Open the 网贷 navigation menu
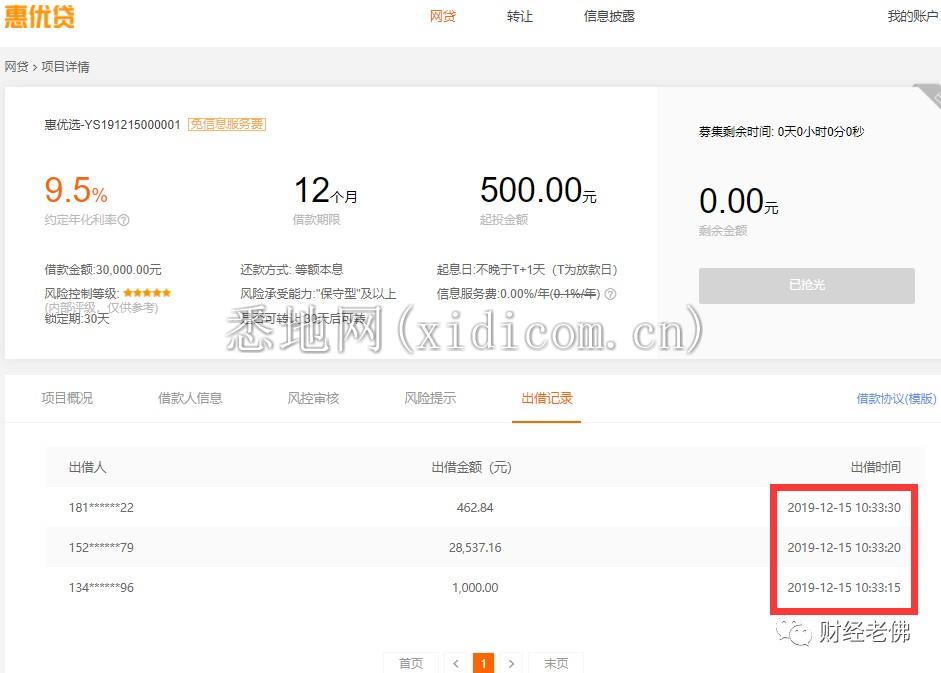 pos(443,16)
